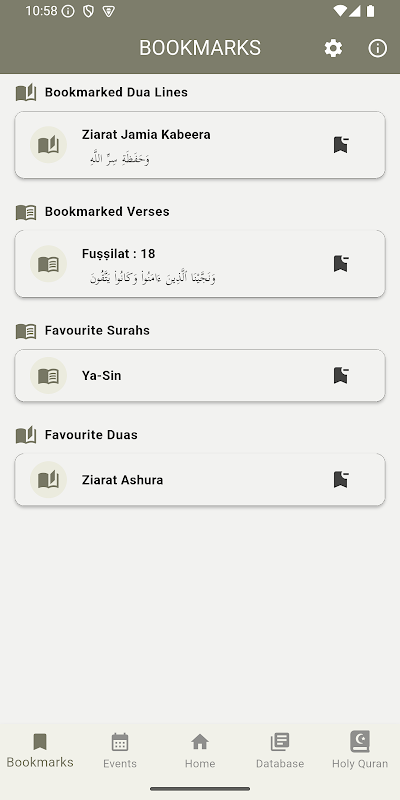Open settings via the gear icon

click(333, 48)
